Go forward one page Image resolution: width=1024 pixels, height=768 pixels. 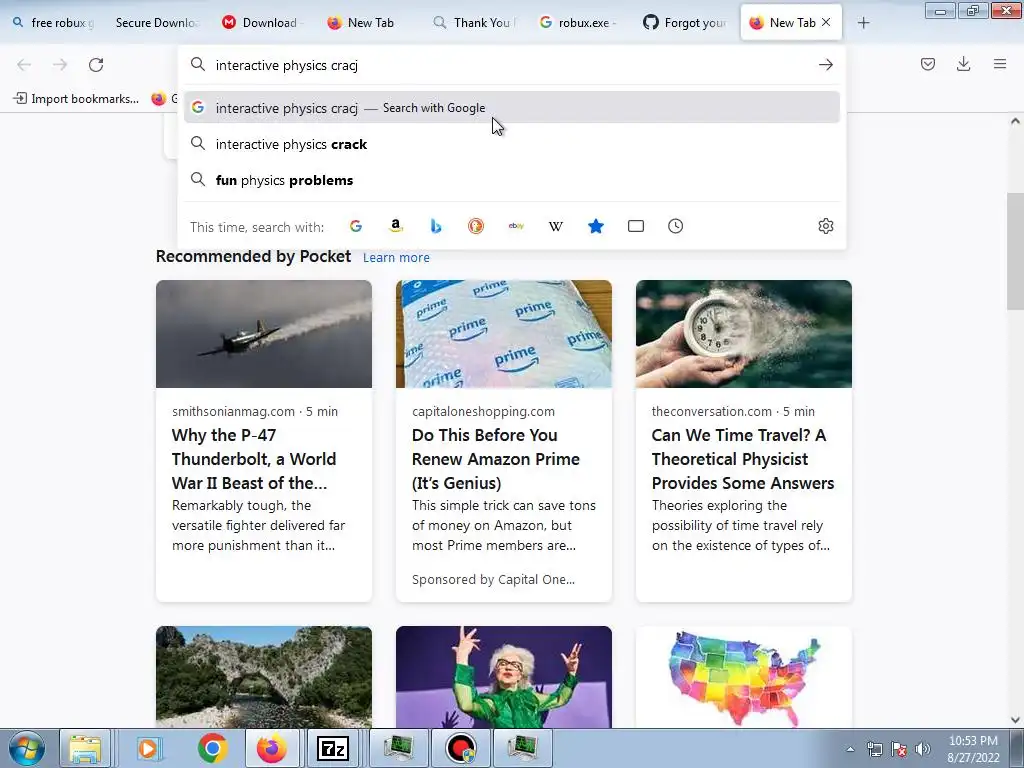pos(60,65)
